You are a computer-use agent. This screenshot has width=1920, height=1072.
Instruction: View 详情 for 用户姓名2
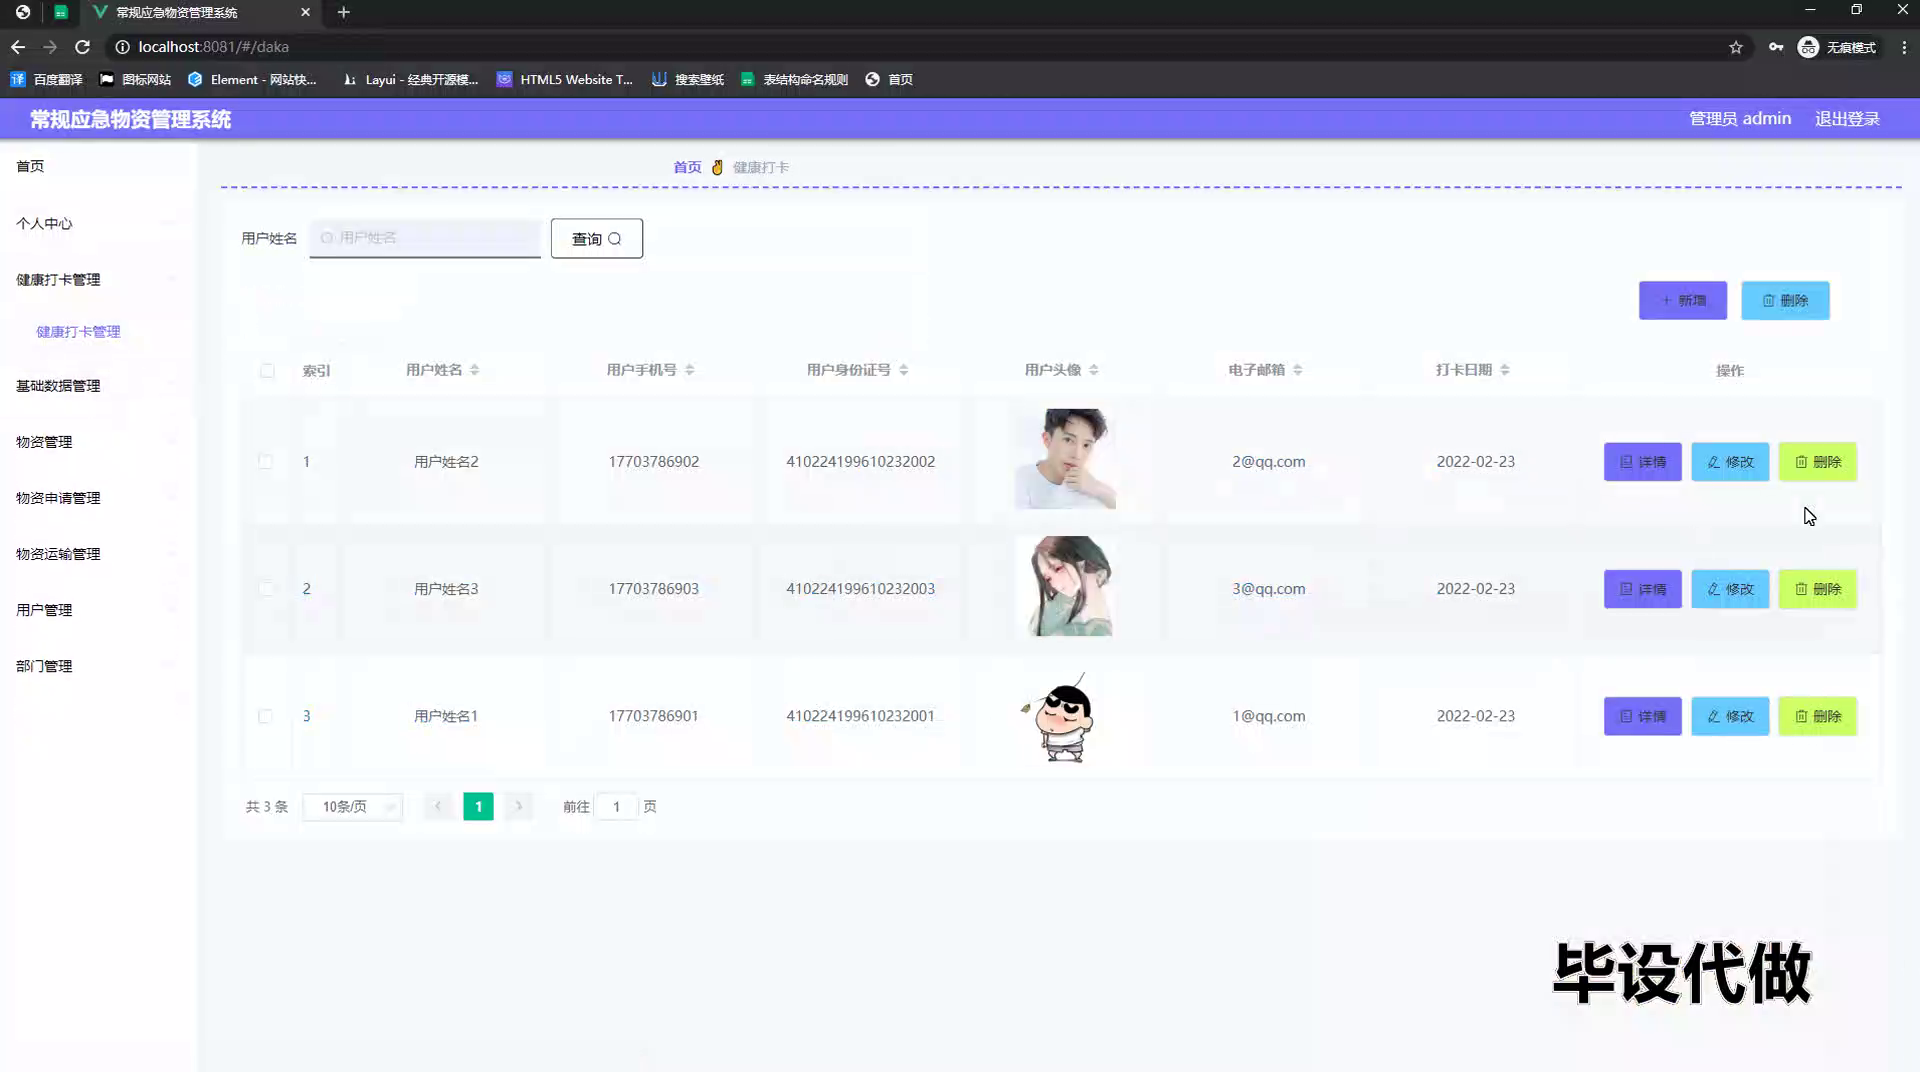pos(1643,461)
